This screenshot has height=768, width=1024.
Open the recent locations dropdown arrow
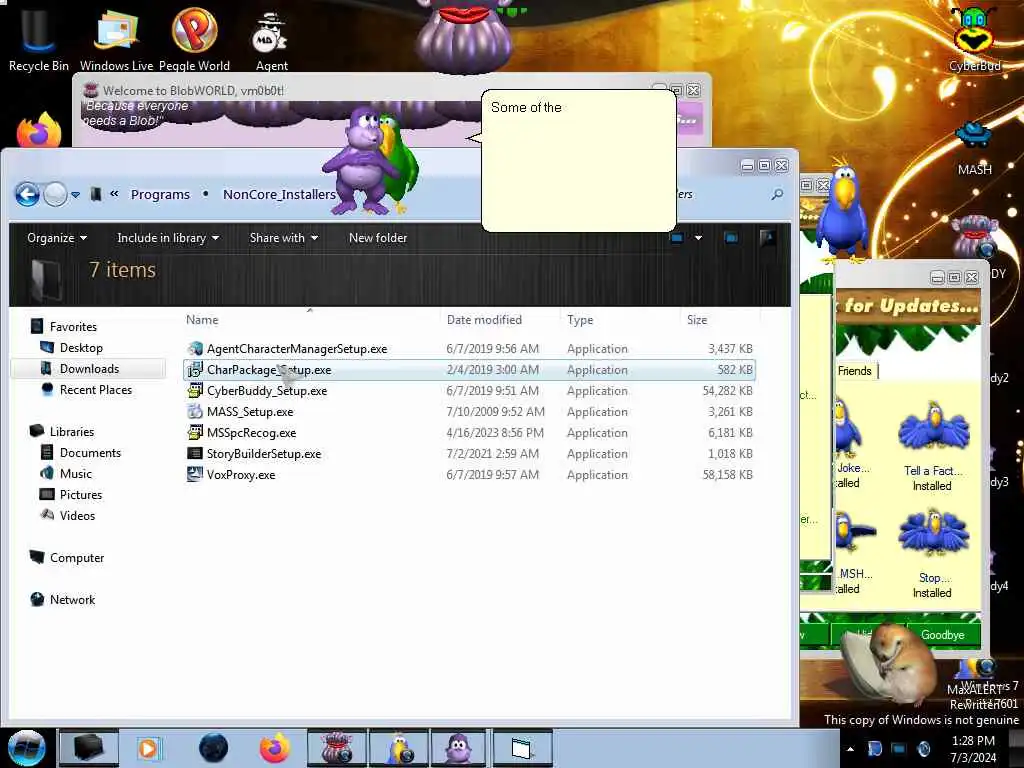click(x=76, y=195)
